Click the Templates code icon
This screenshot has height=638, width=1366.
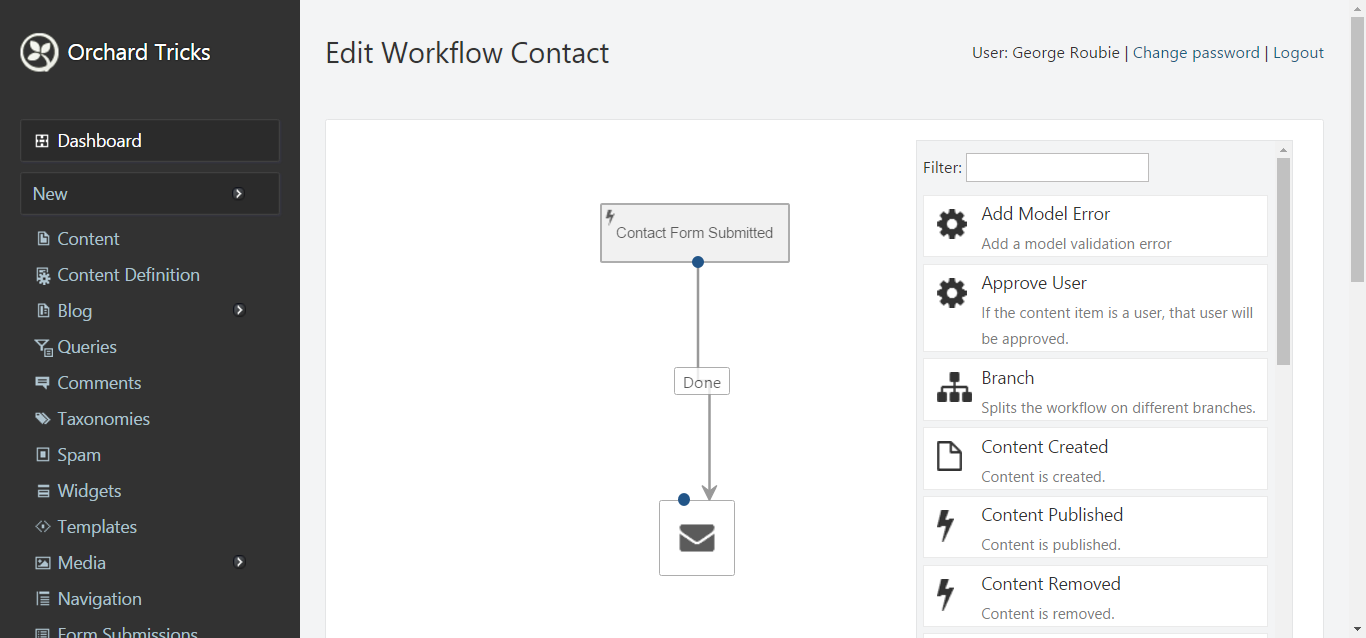click(43, 527)
